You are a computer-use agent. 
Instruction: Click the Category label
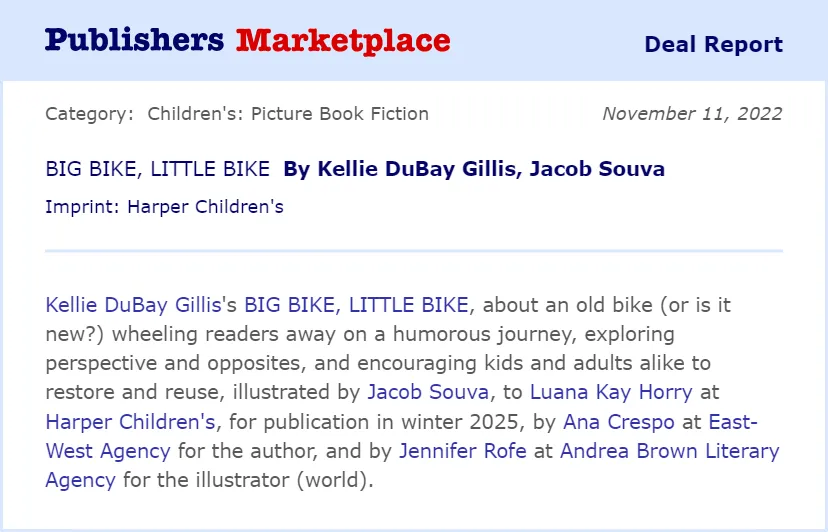coord(90,114)
